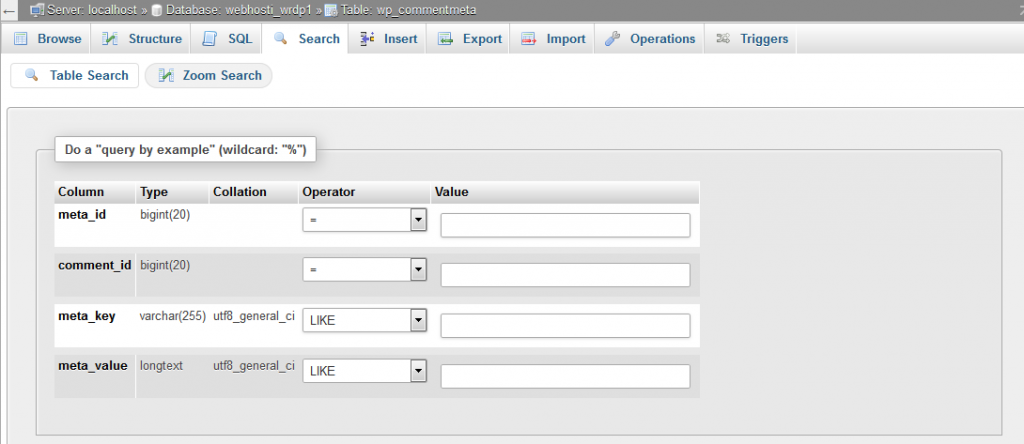1024x444 pixels.
Task: Open the Zoom Search sub-tab
Action: pos(209,76)
